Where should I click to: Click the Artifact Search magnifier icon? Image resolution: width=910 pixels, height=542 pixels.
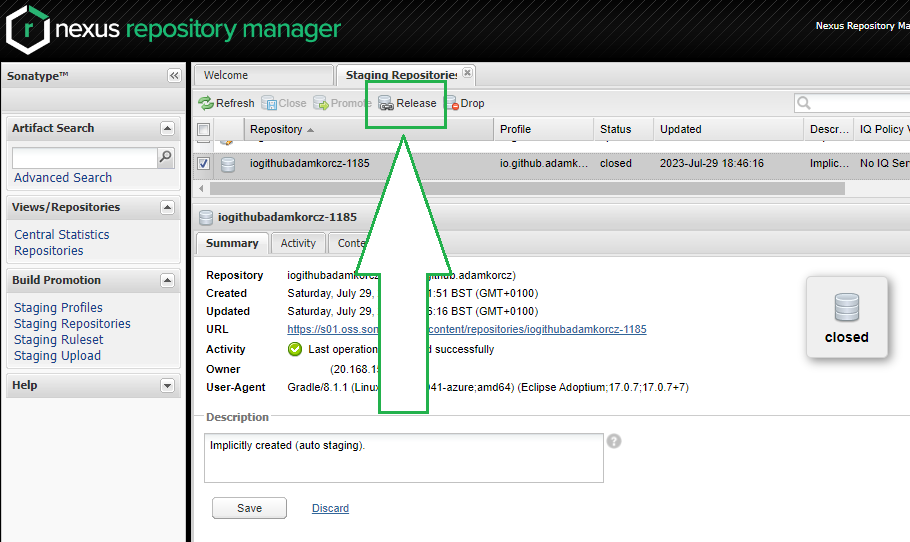pyautogui.click(x=165, y=157)
